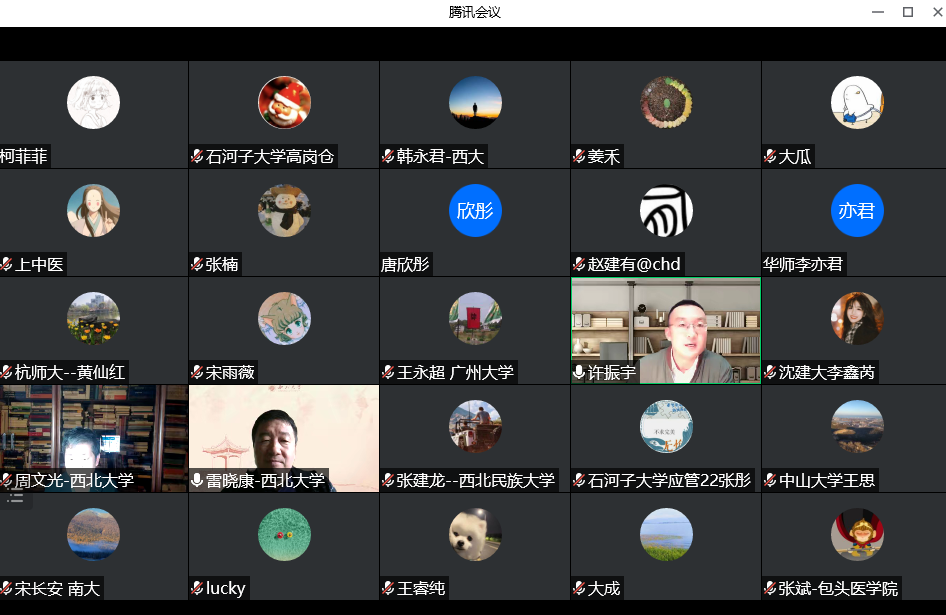The height and width of the screenshot is (615, 946).
Task: Click the blue 欣彤 avatar circle
Action: coord(475,211)
